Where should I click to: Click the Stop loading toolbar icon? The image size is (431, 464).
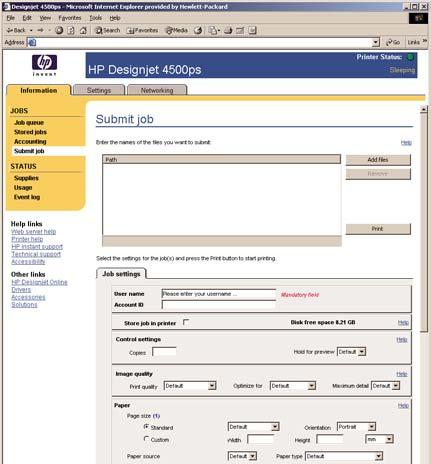pos(59,31)
